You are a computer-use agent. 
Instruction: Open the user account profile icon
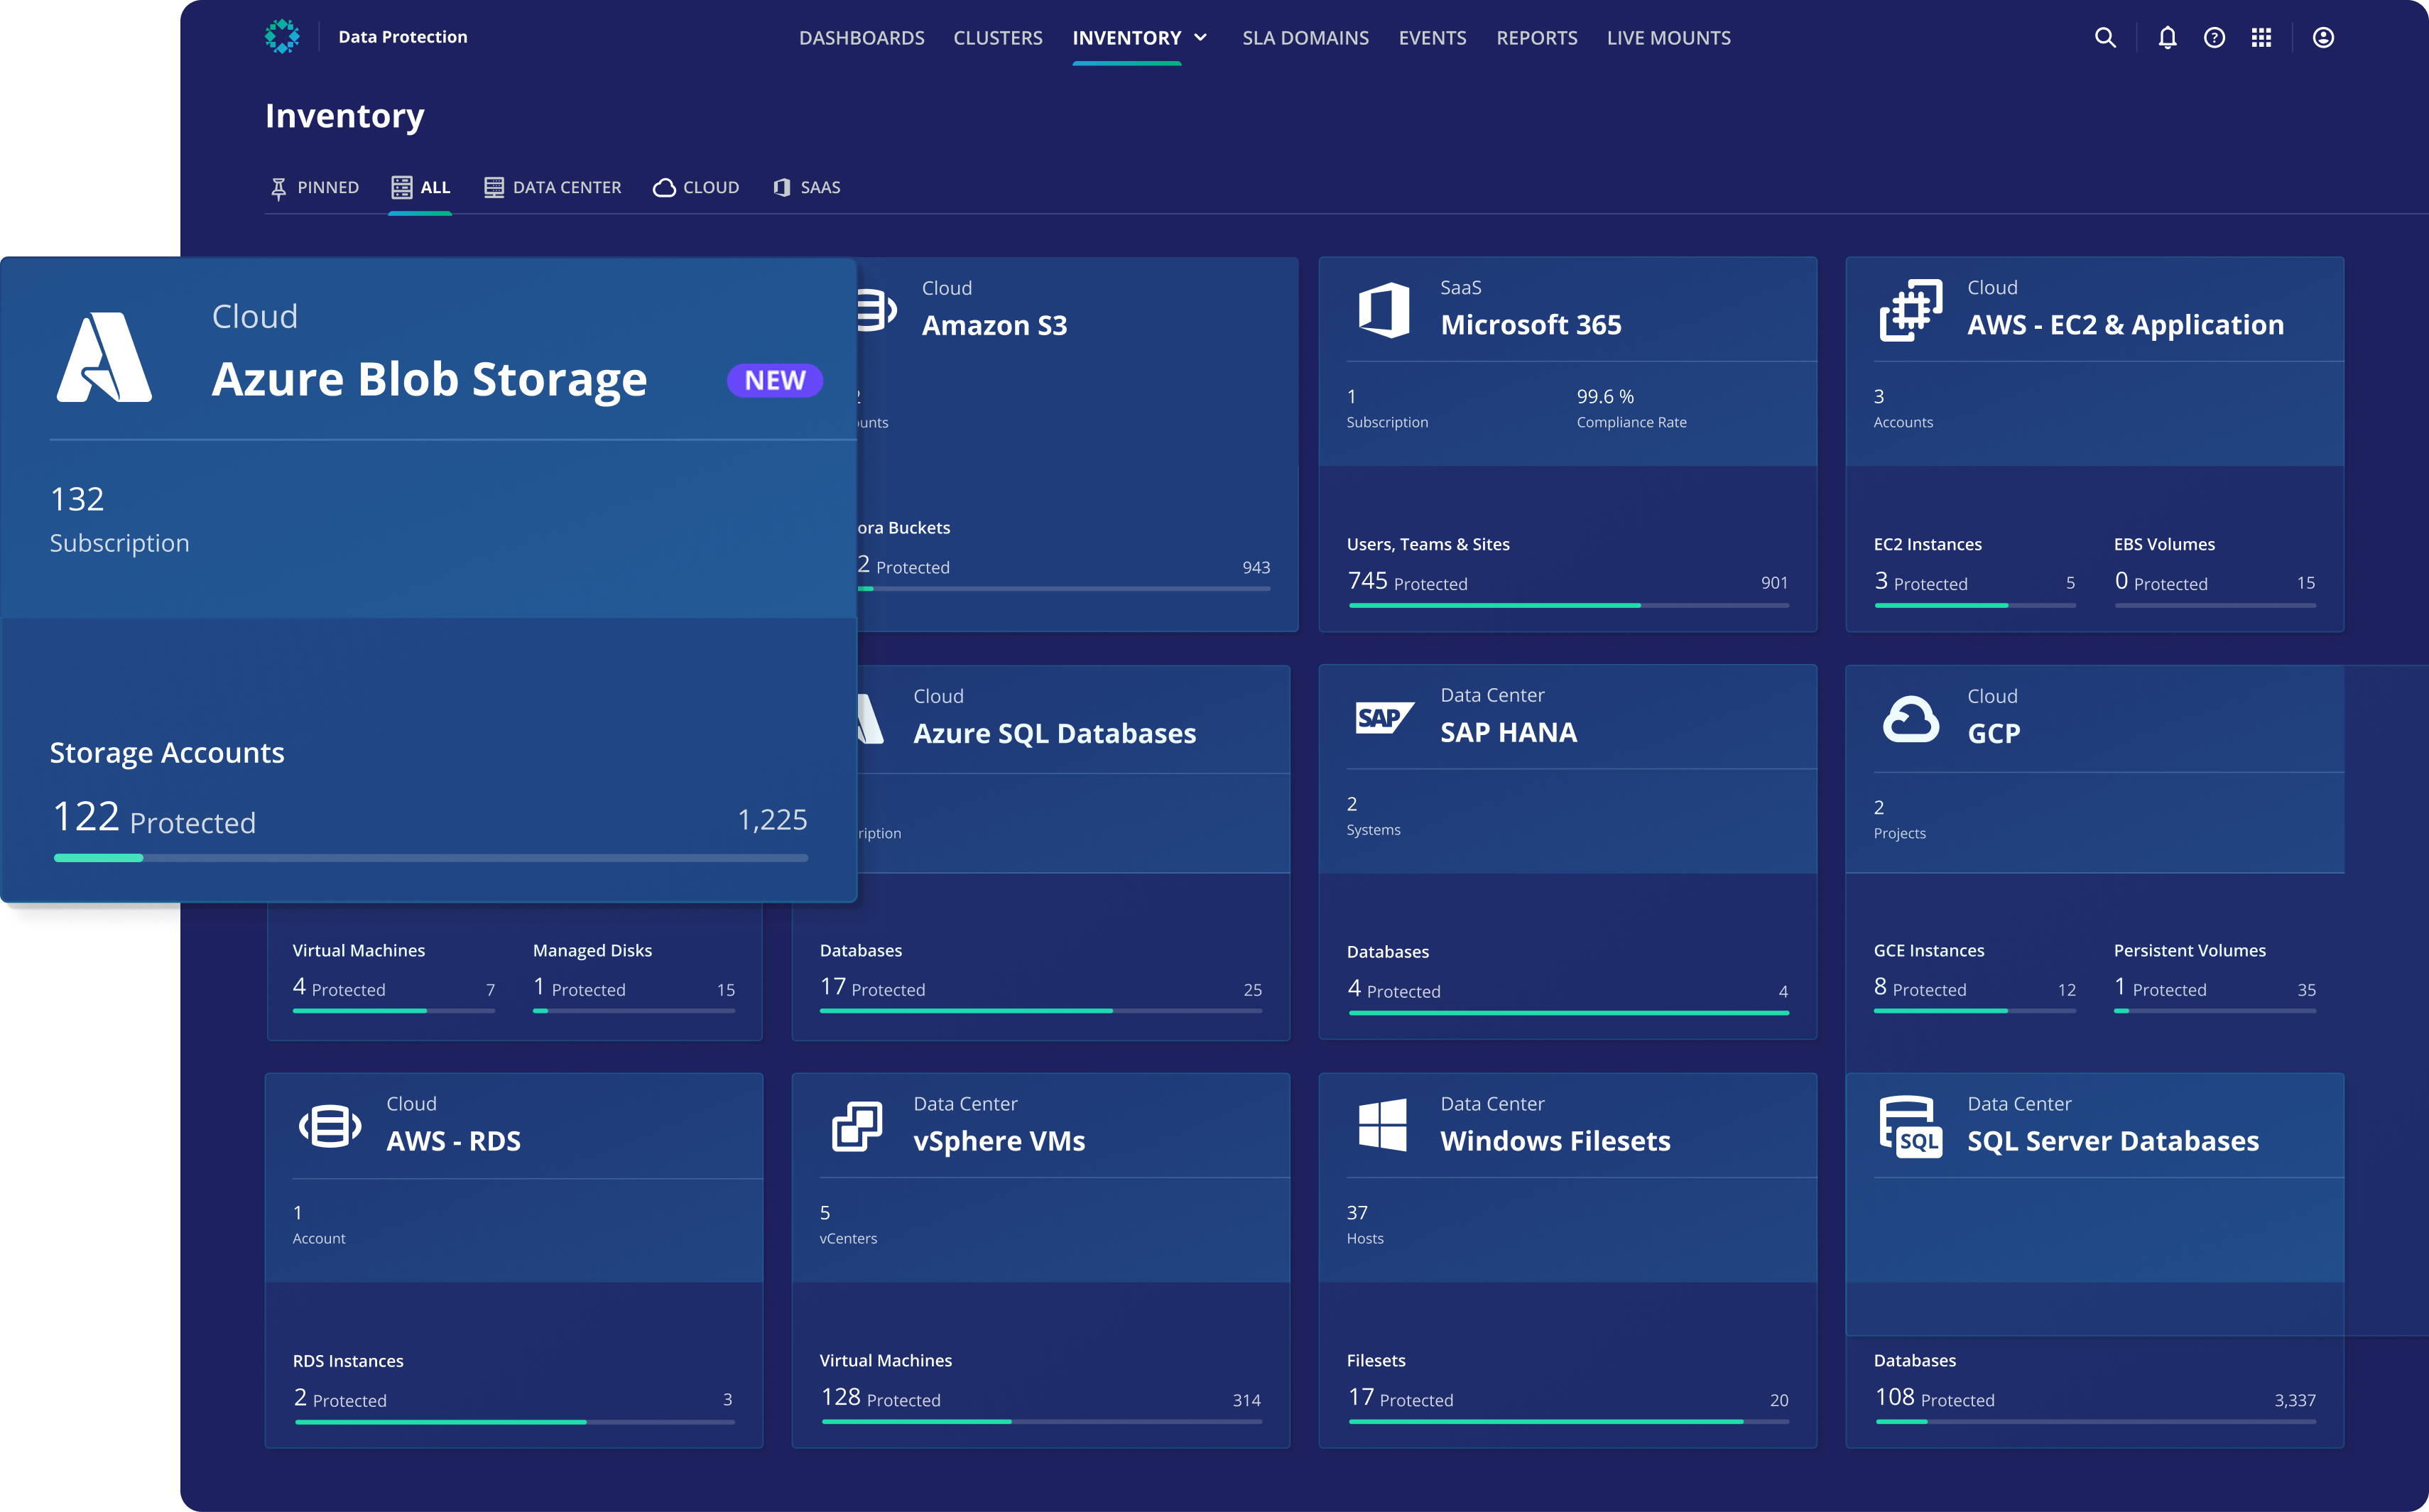point(2323,38)
